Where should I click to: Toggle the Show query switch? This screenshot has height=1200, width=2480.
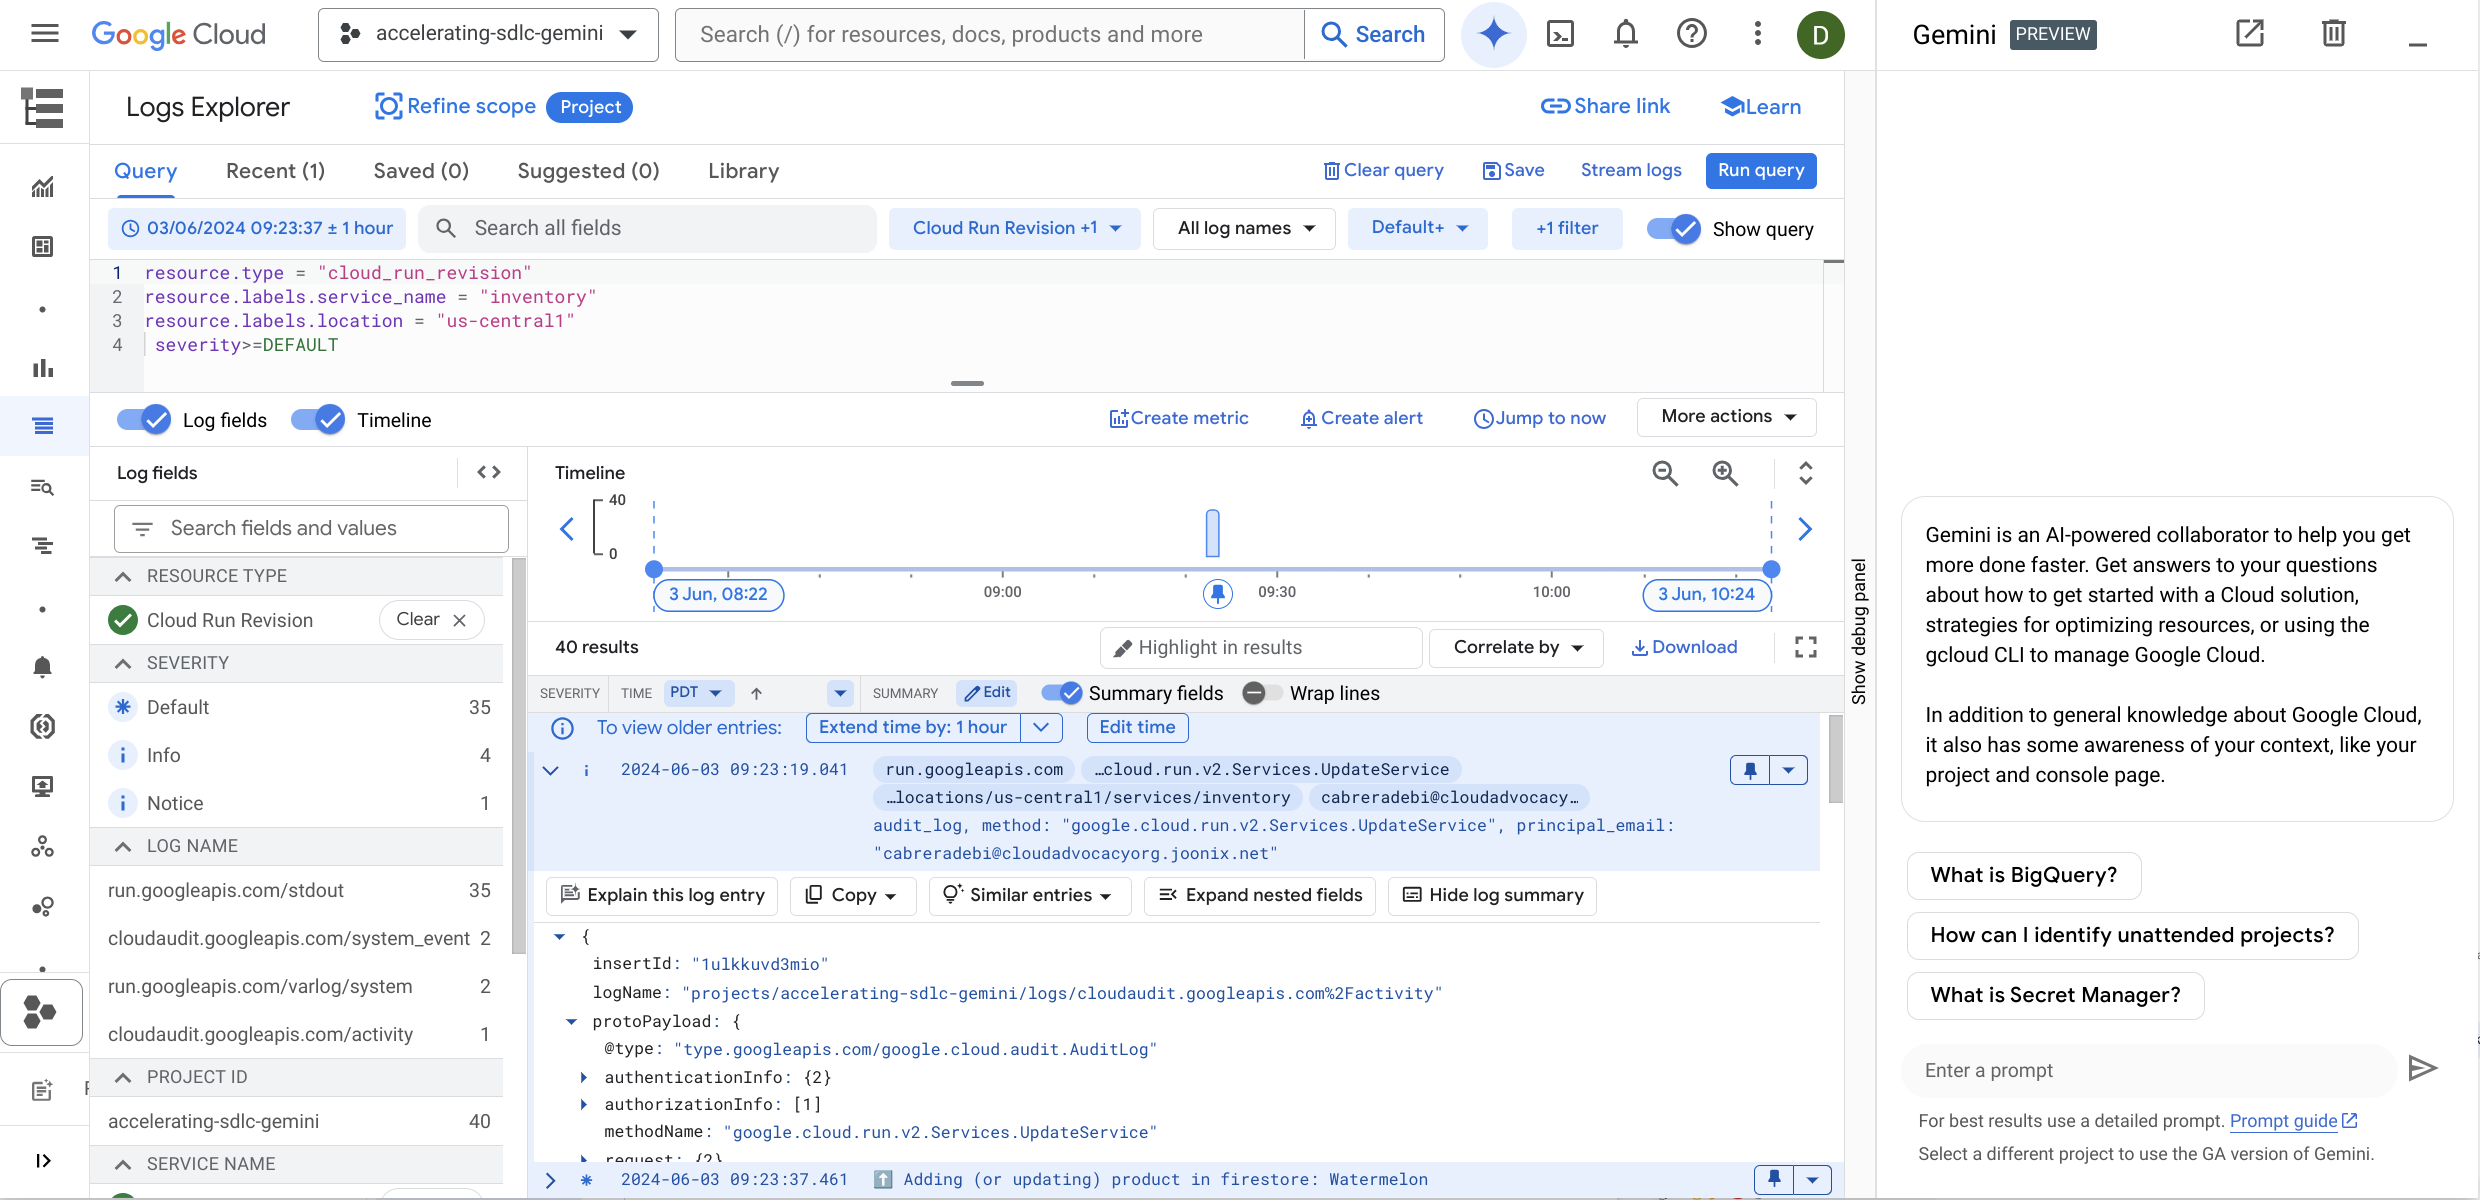click(1674, 229)
